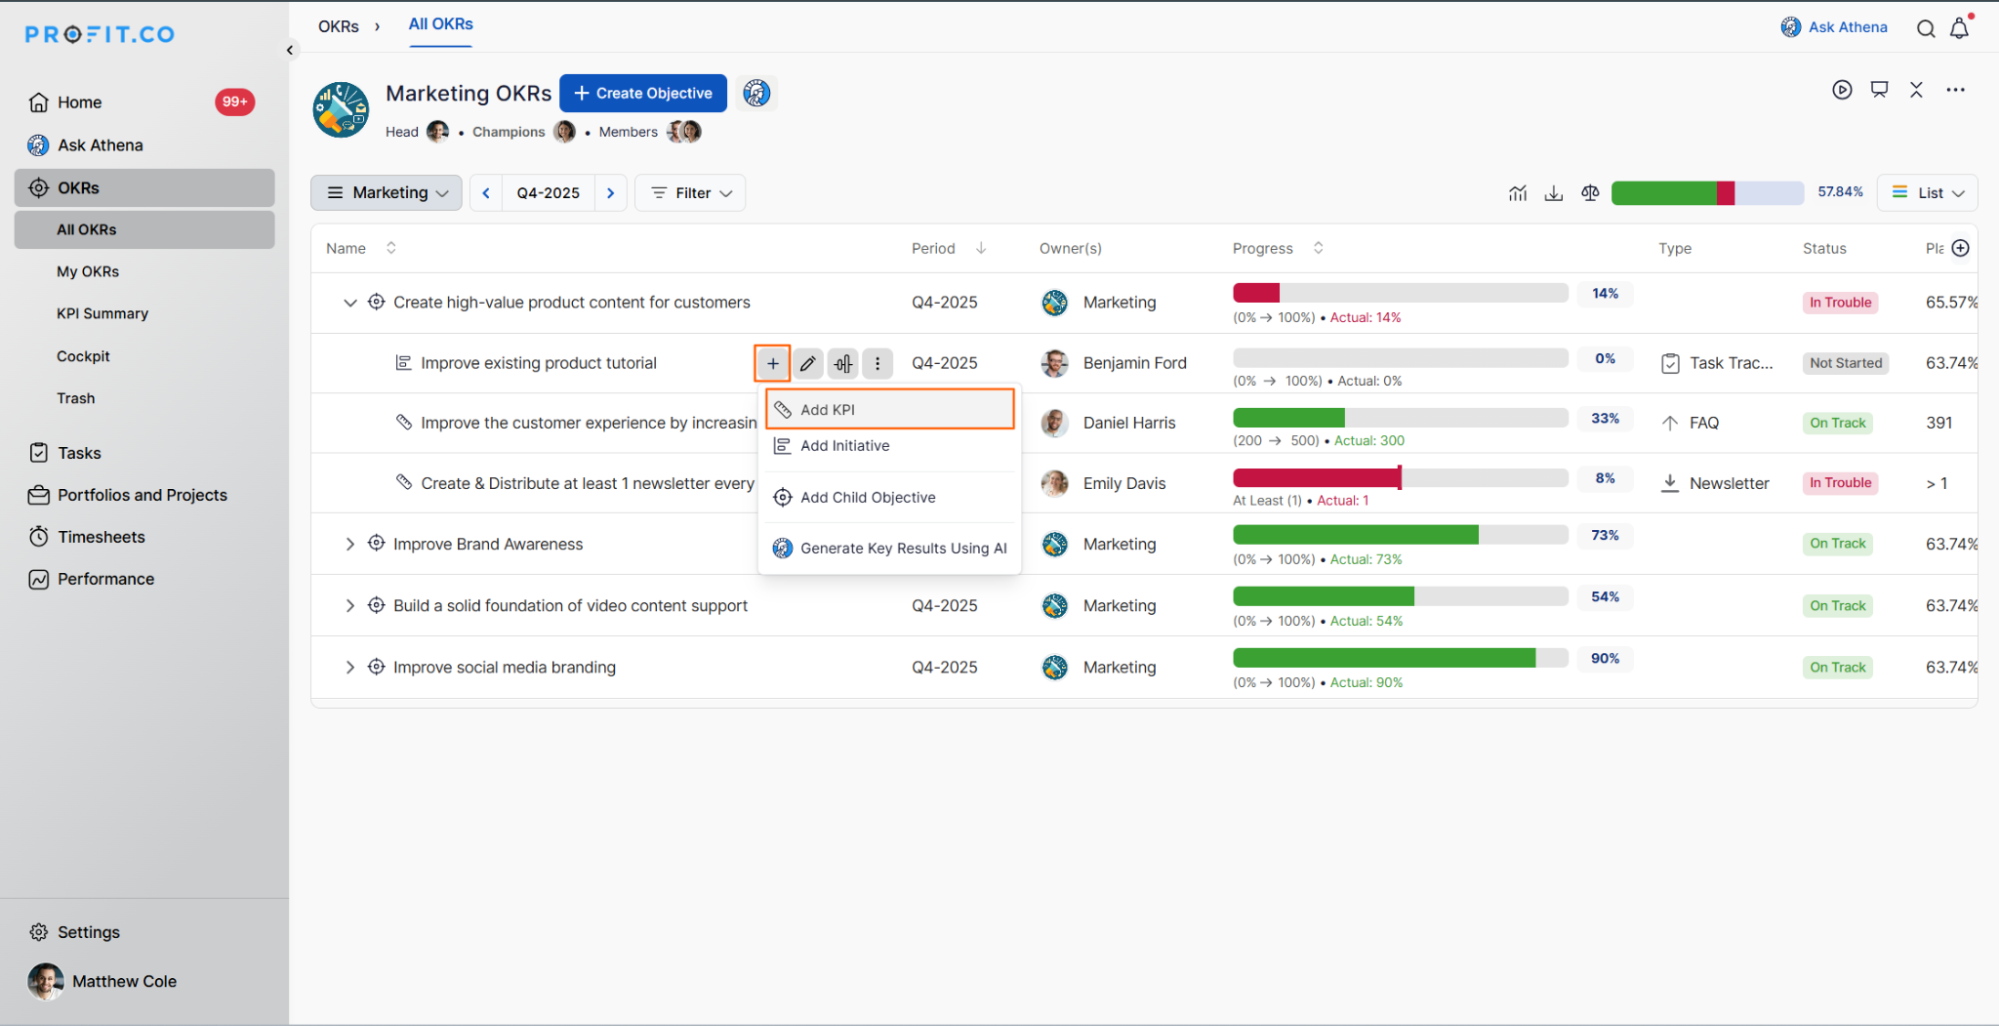1999x1026 pixels.
Task: Collapse the Create high-value product content objective
Action: click(349, 302)
